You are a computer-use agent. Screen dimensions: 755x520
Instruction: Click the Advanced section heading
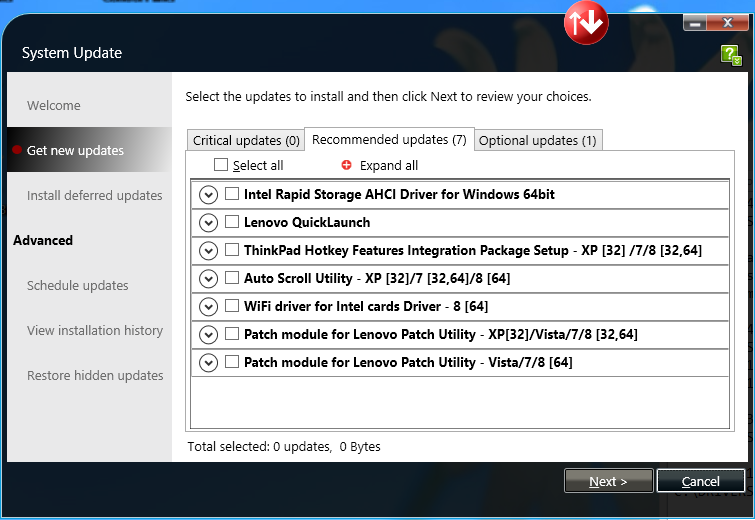click(43, 240)
